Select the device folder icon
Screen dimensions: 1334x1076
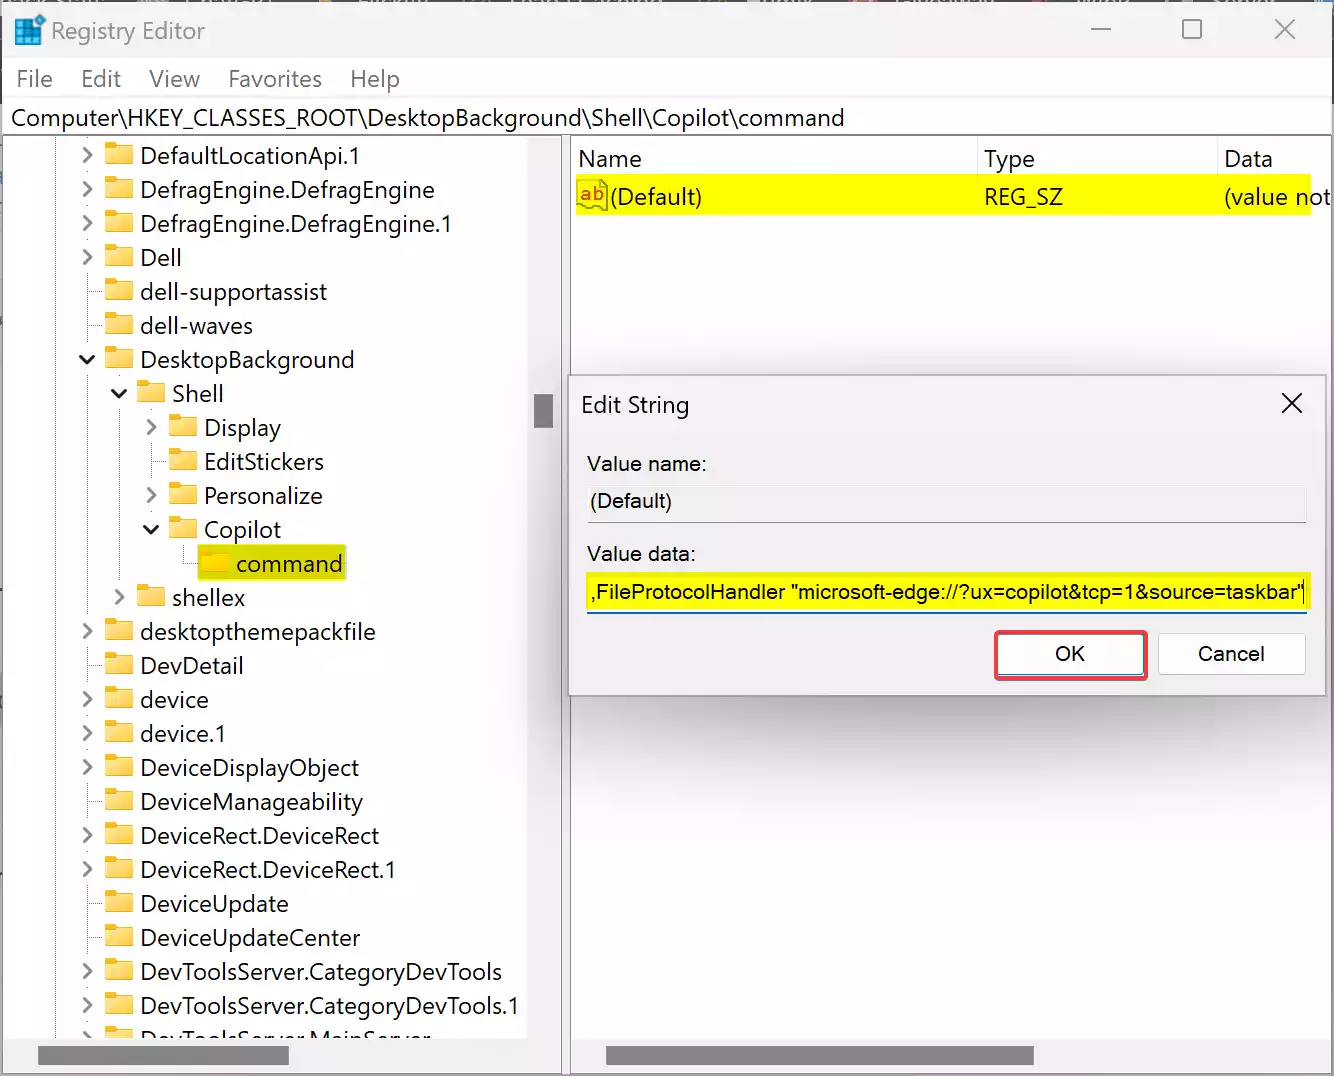pos(119,699)
